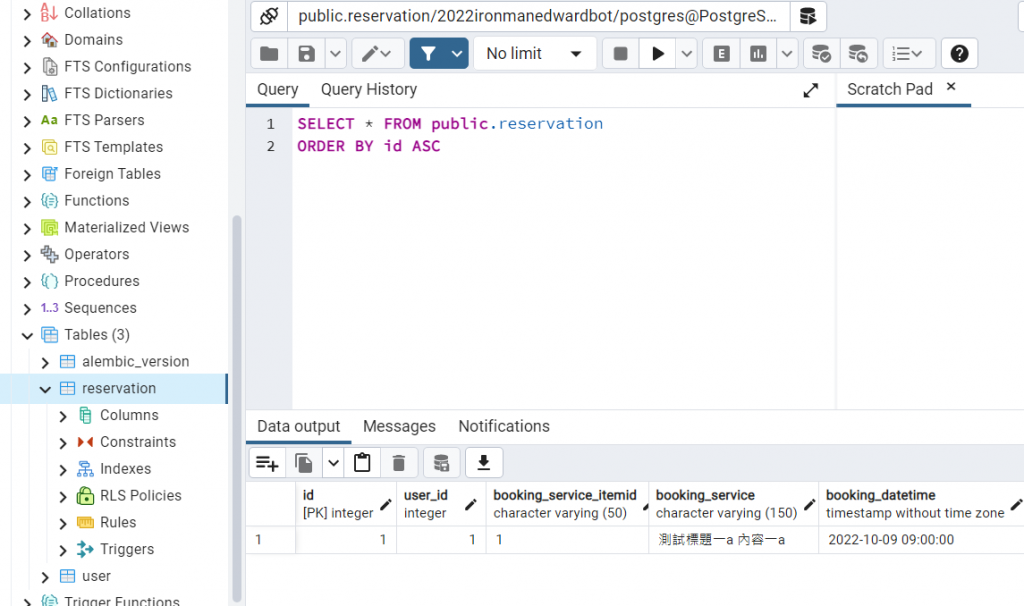The height and width of the screenshot is (606, 1024).
Task: Collapse the Tables (3) node
Action: point(27,336)
